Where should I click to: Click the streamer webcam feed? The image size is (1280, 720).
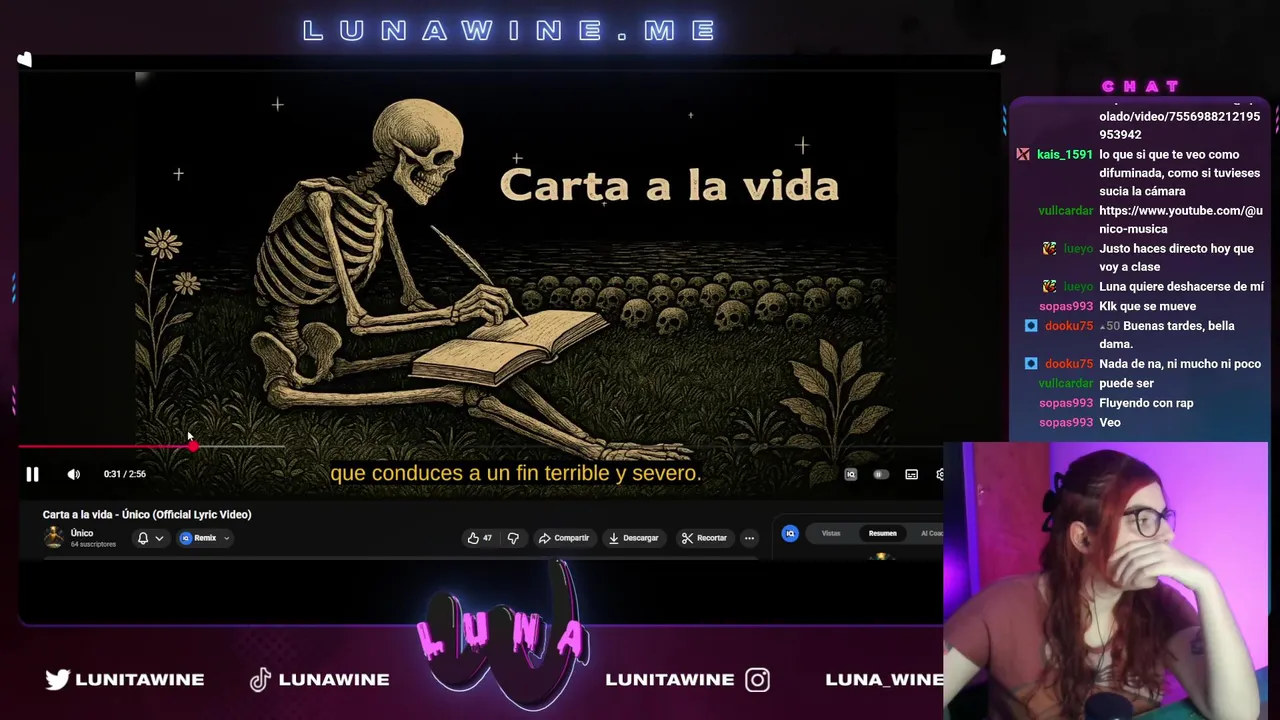[x=1106, y=580]
